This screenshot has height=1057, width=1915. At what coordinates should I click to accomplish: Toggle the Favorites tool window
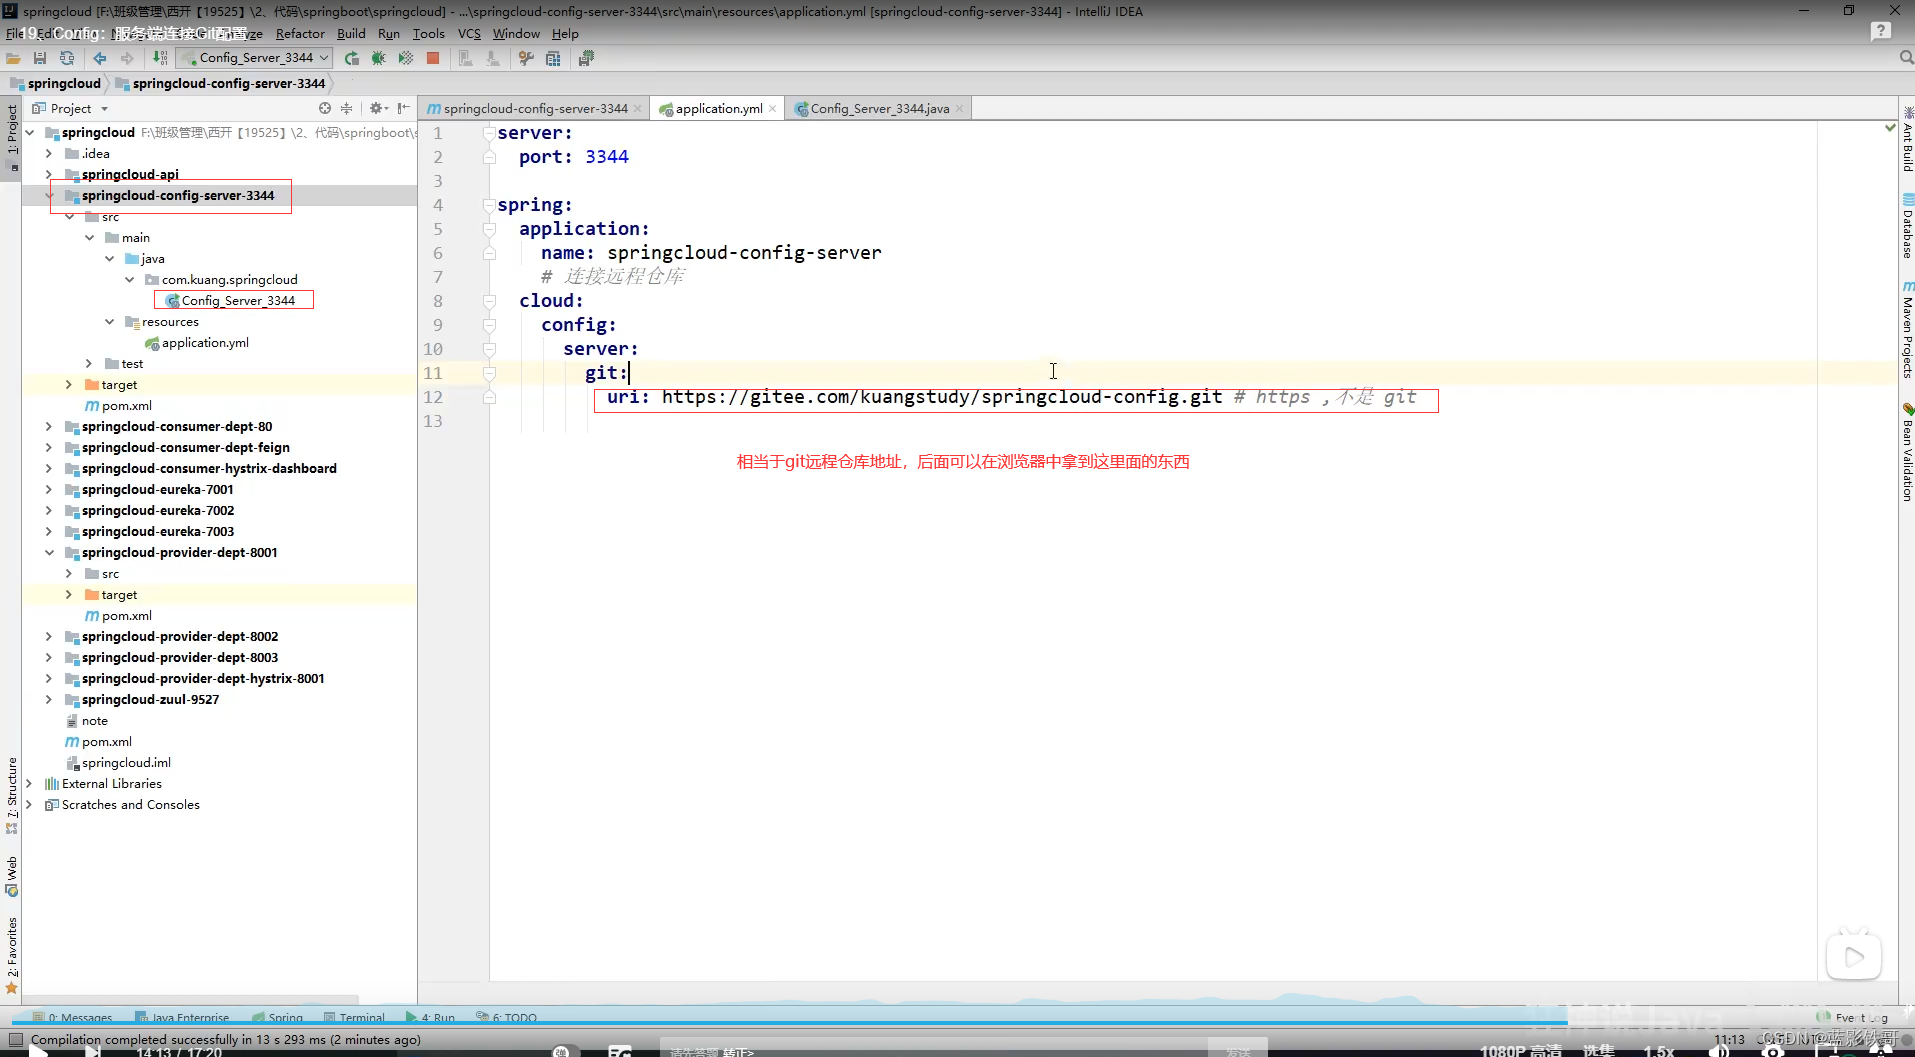point(12,955)
